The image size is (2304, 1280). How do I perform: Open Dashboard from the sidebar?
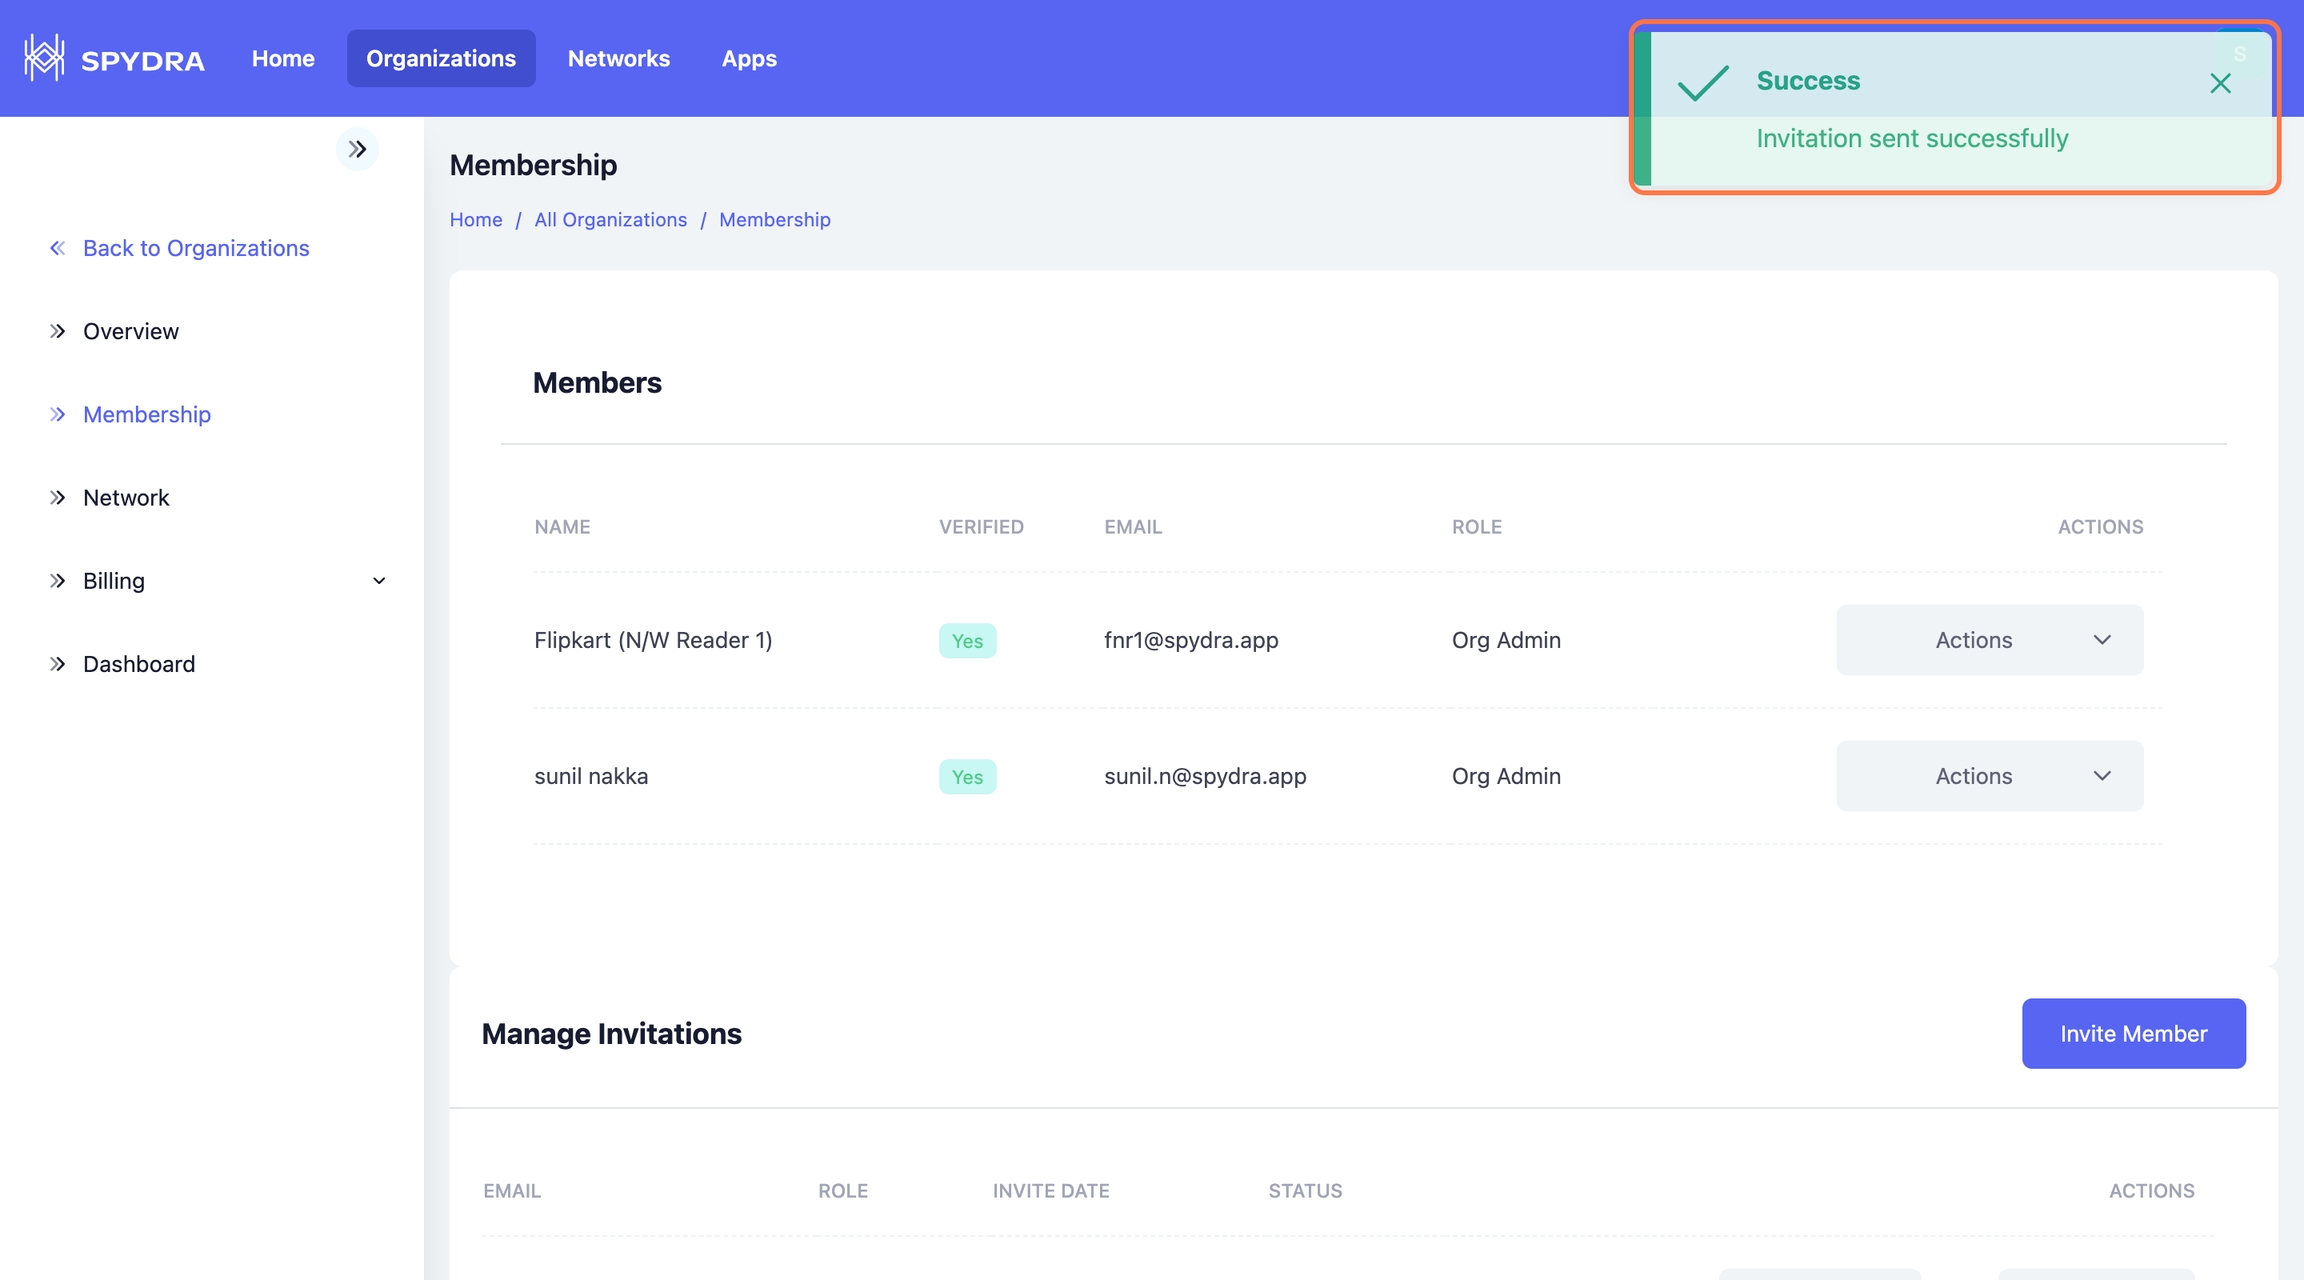139,664
